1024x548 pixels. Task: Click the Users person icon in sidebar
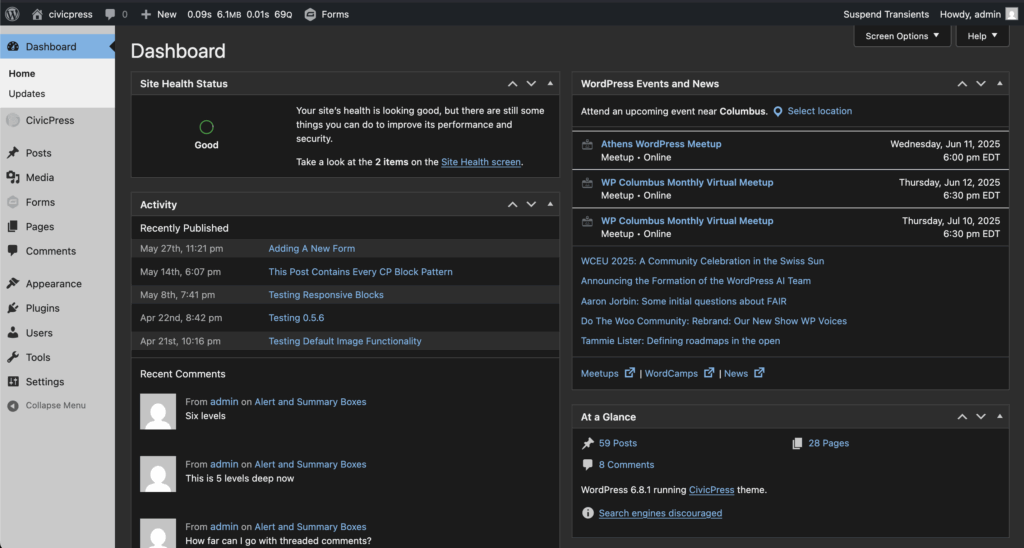13,332
